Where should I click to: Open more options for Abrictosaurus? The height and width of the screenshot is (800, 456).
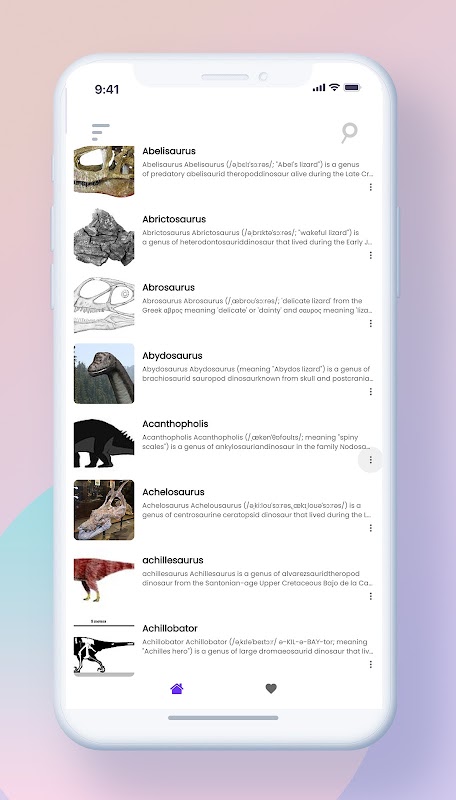coord(370,255)
